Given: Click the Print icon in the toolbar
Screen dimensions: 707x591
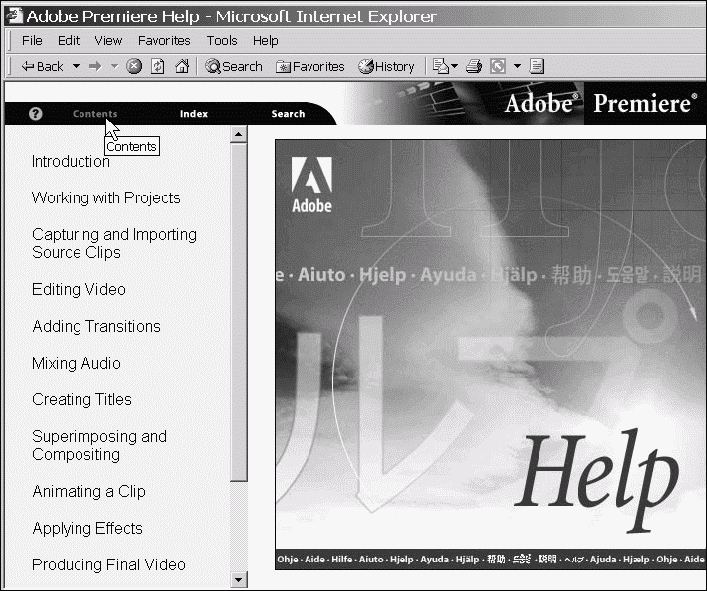Looking at the screenshot, I should 473,67.
